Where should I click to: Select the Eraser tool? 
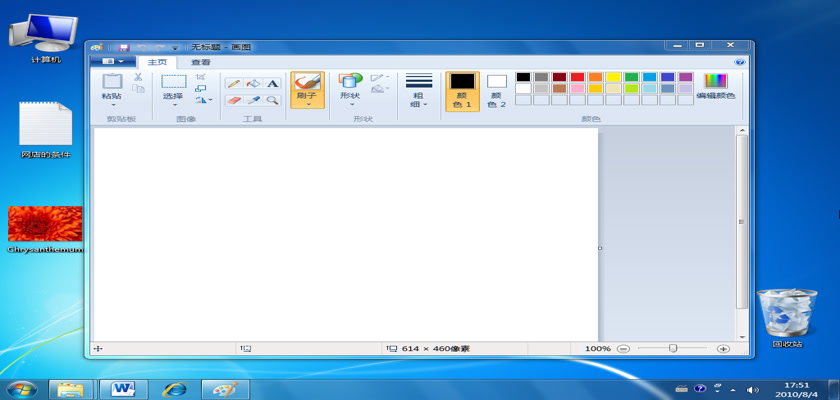pyautogui.click(x=233, y=100)
